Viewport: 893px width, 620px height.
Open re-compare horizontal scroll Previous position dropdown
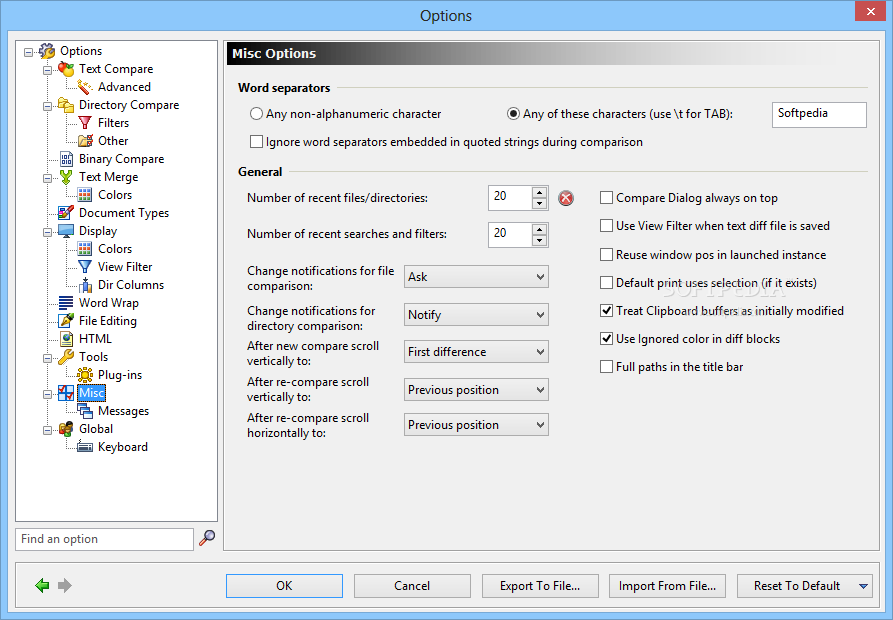[x=476, y=425]
